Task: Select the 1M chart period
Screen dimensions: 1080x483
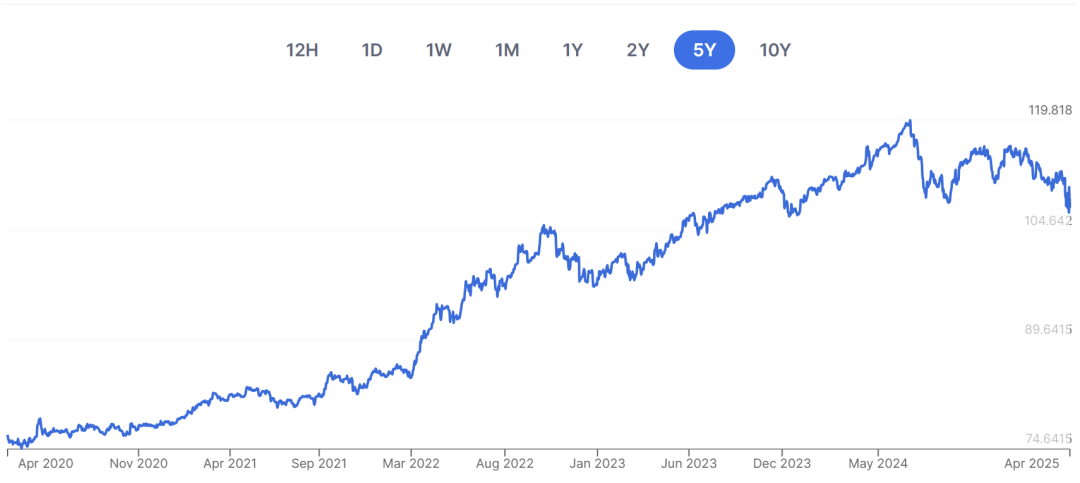Action: pyautogui.click(x=507, y=50)
